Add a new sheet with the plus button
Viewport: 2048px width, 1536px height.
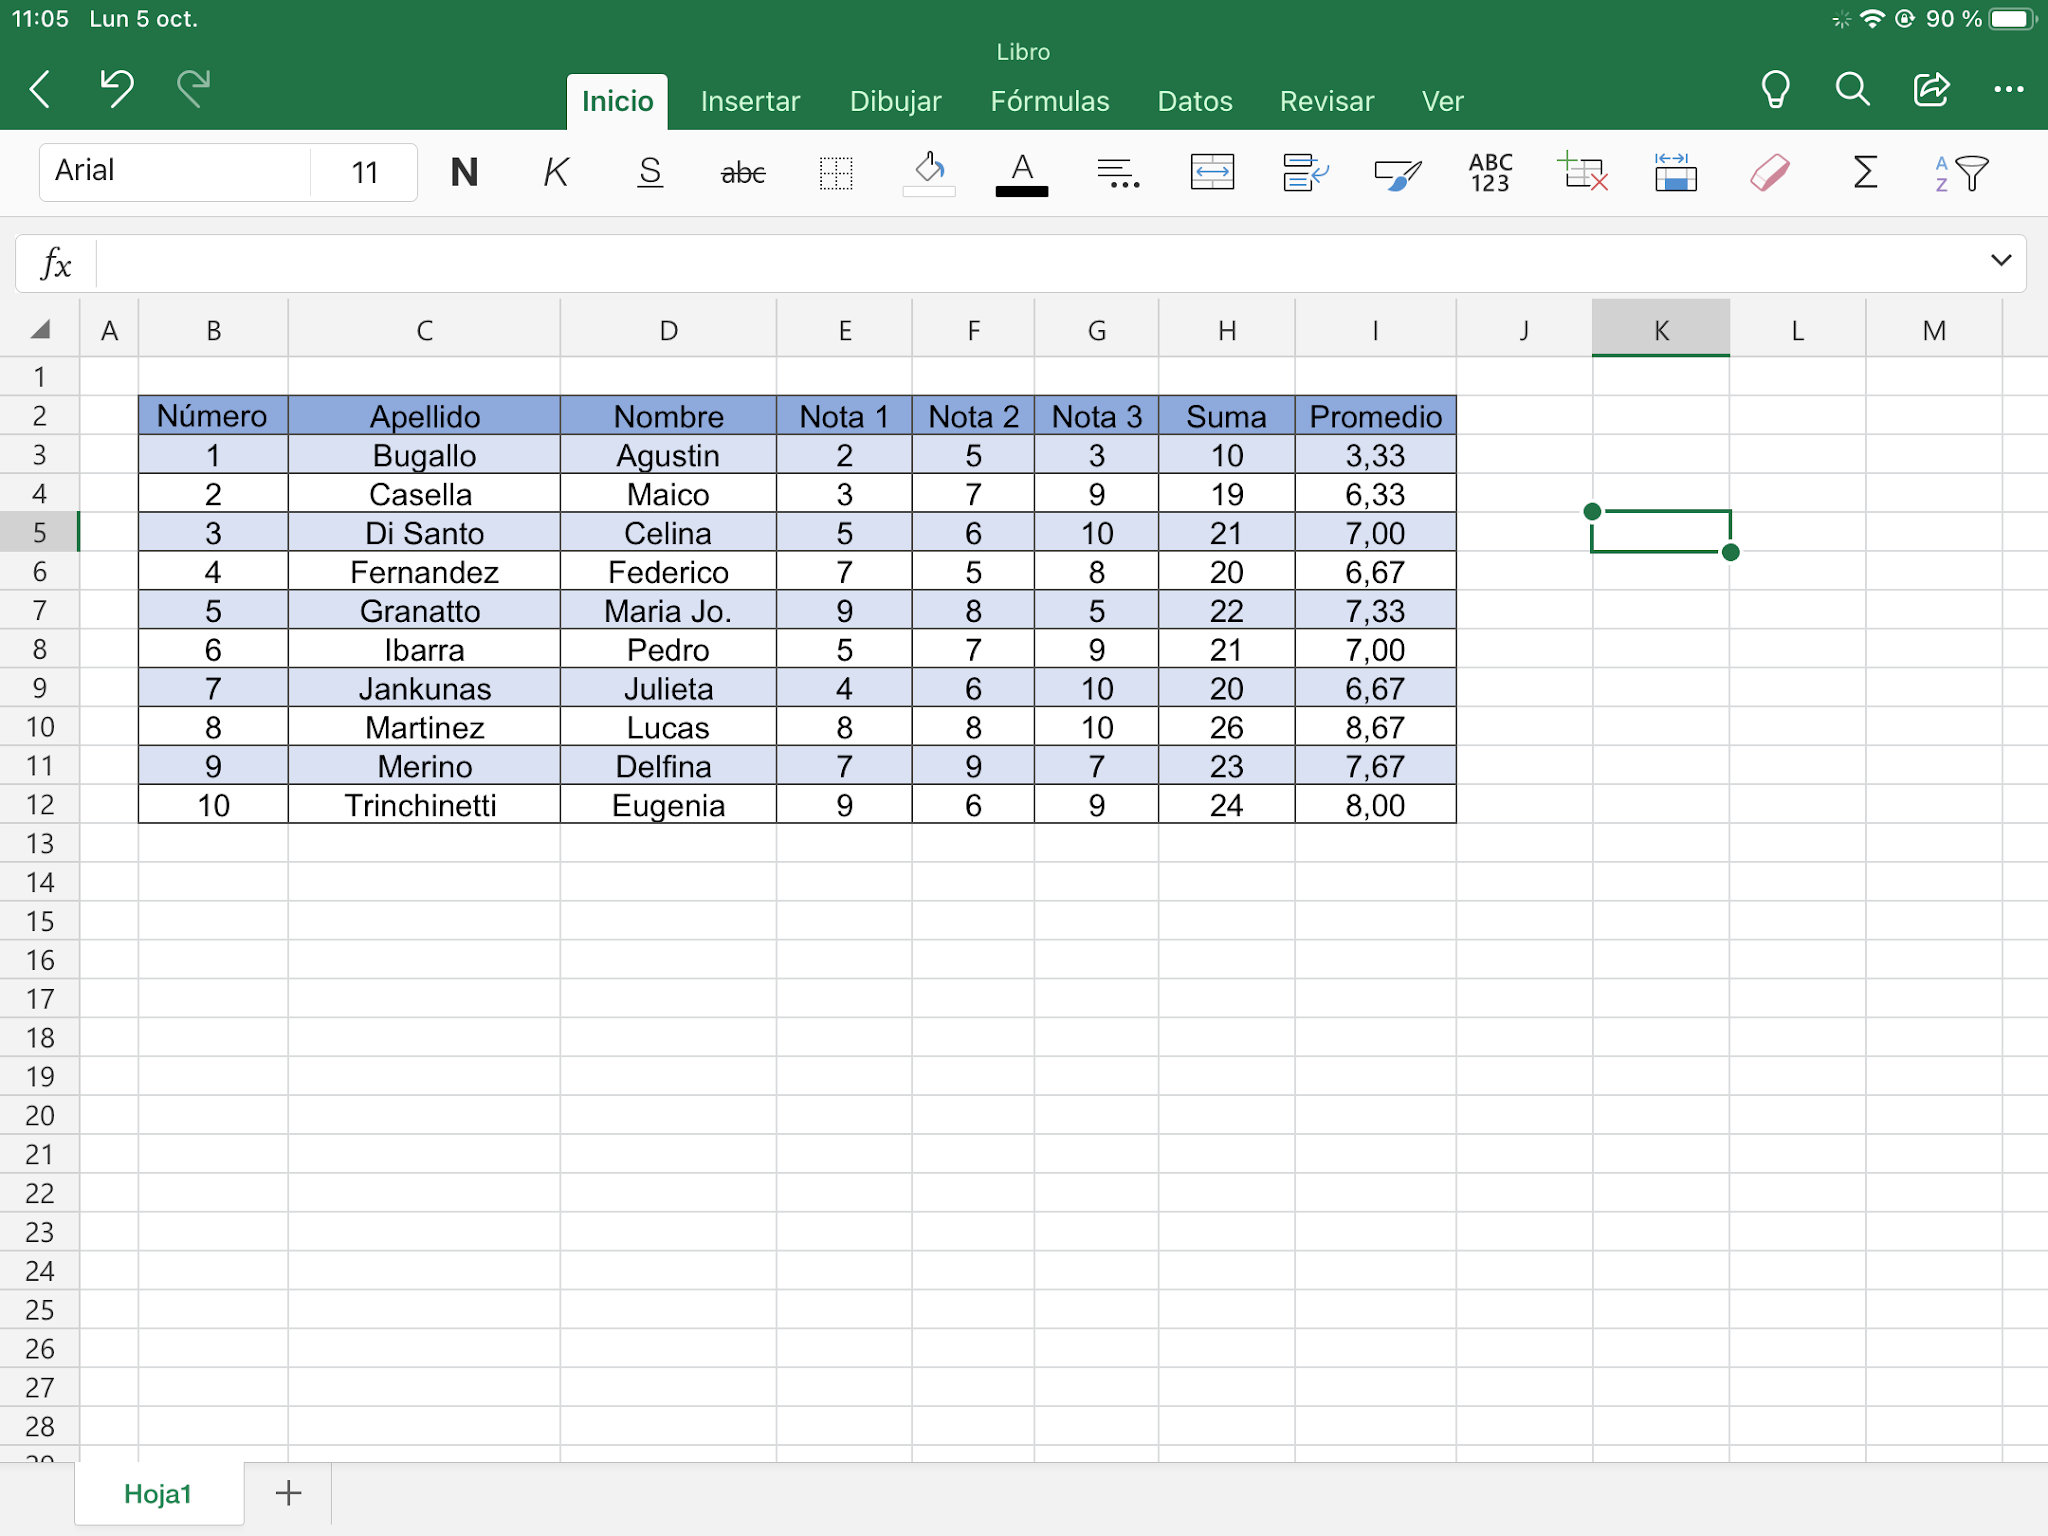point(287,1492)
